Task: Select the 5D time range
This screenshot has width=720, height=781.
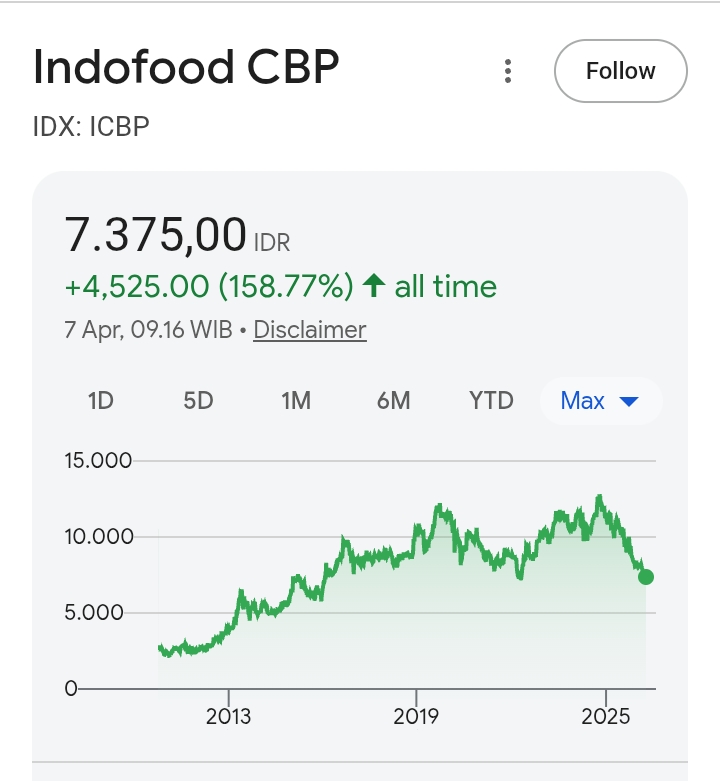Action: coord(198,401)
